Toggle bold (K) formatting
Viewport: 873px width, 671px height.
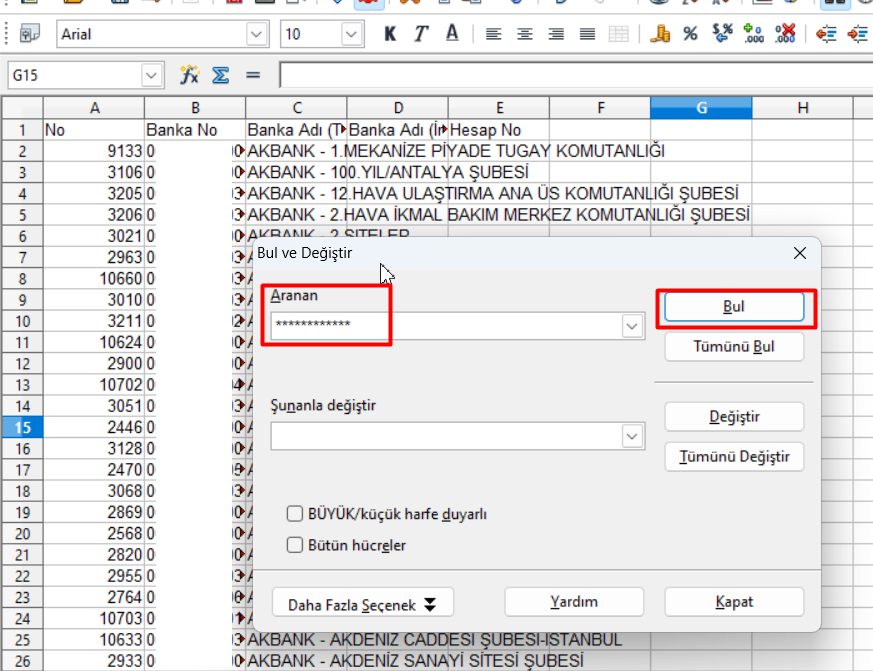(390, 35)
